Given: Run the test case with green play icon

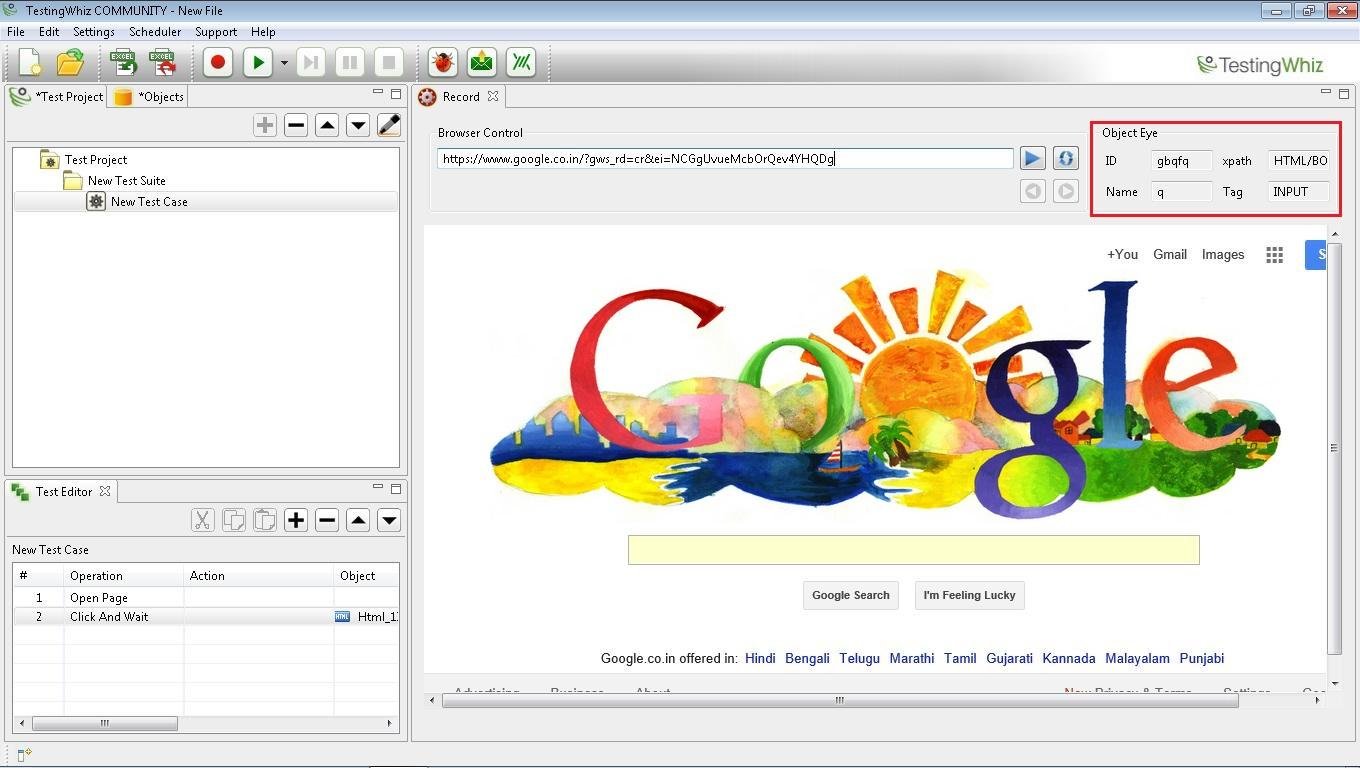Looking at the screenshot, I should pos(257,62).
